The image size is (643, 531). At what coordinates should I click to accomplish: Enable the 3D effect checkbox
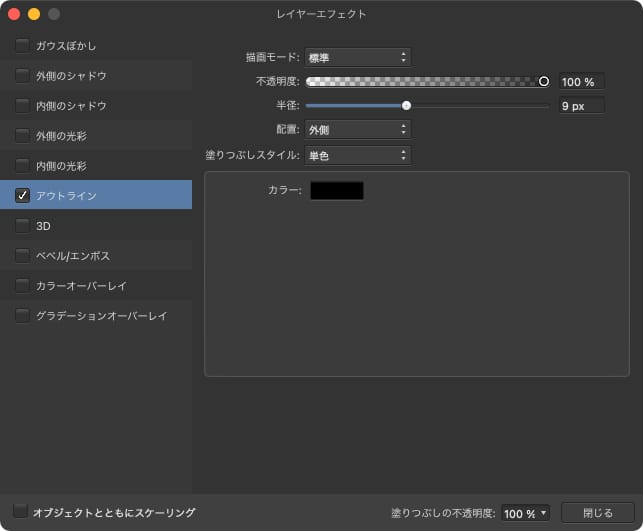[22, 225]
